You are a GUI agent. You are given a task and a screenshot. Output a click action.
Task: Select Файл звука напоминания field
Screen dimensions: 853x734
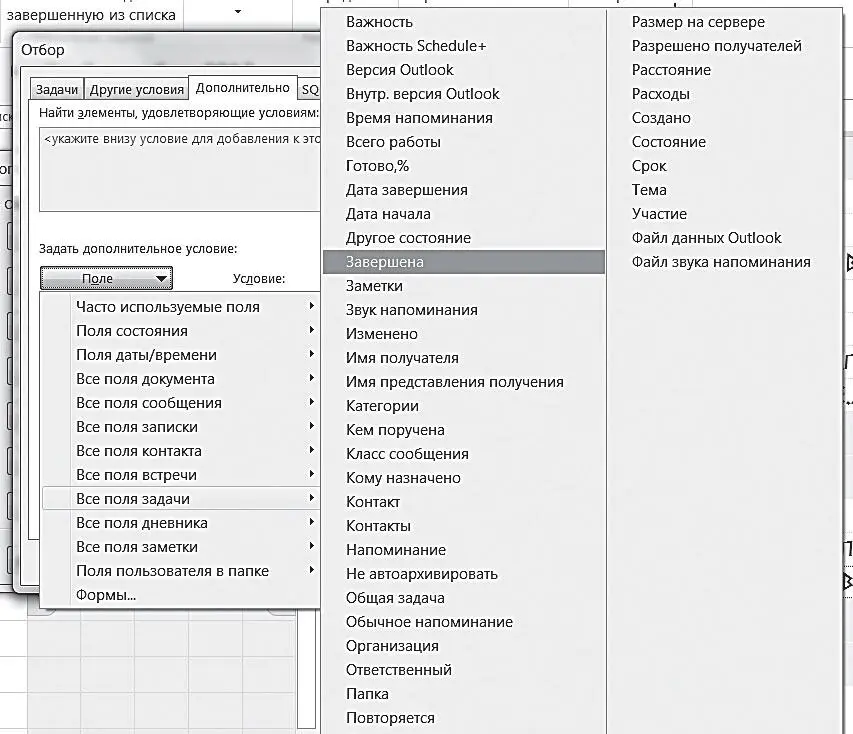[x=724, y=262]
